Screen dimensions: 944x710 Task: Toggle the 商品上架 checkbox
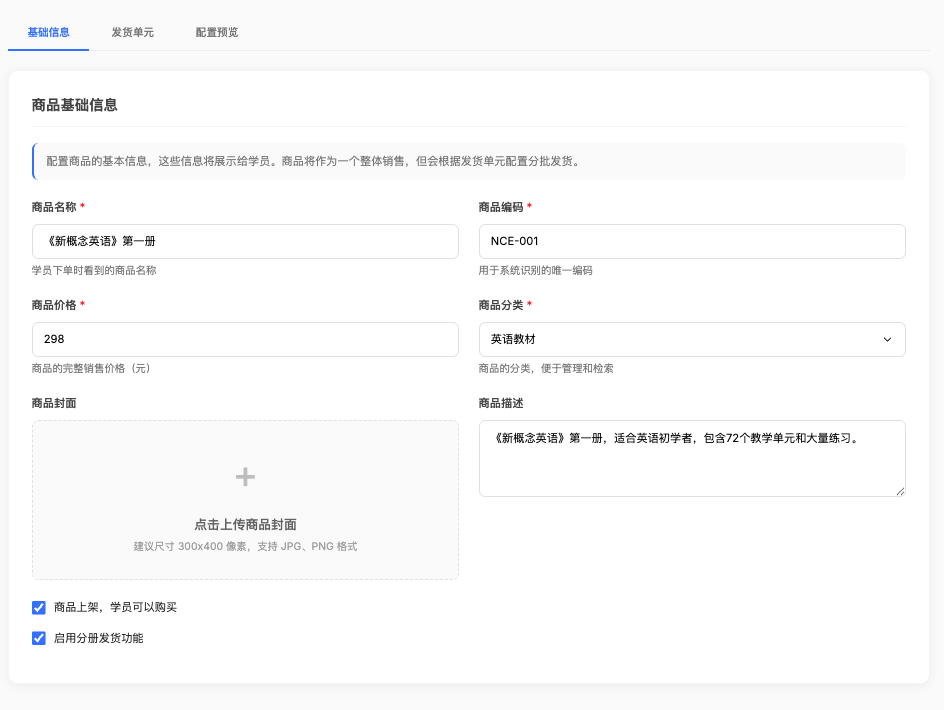39,607
